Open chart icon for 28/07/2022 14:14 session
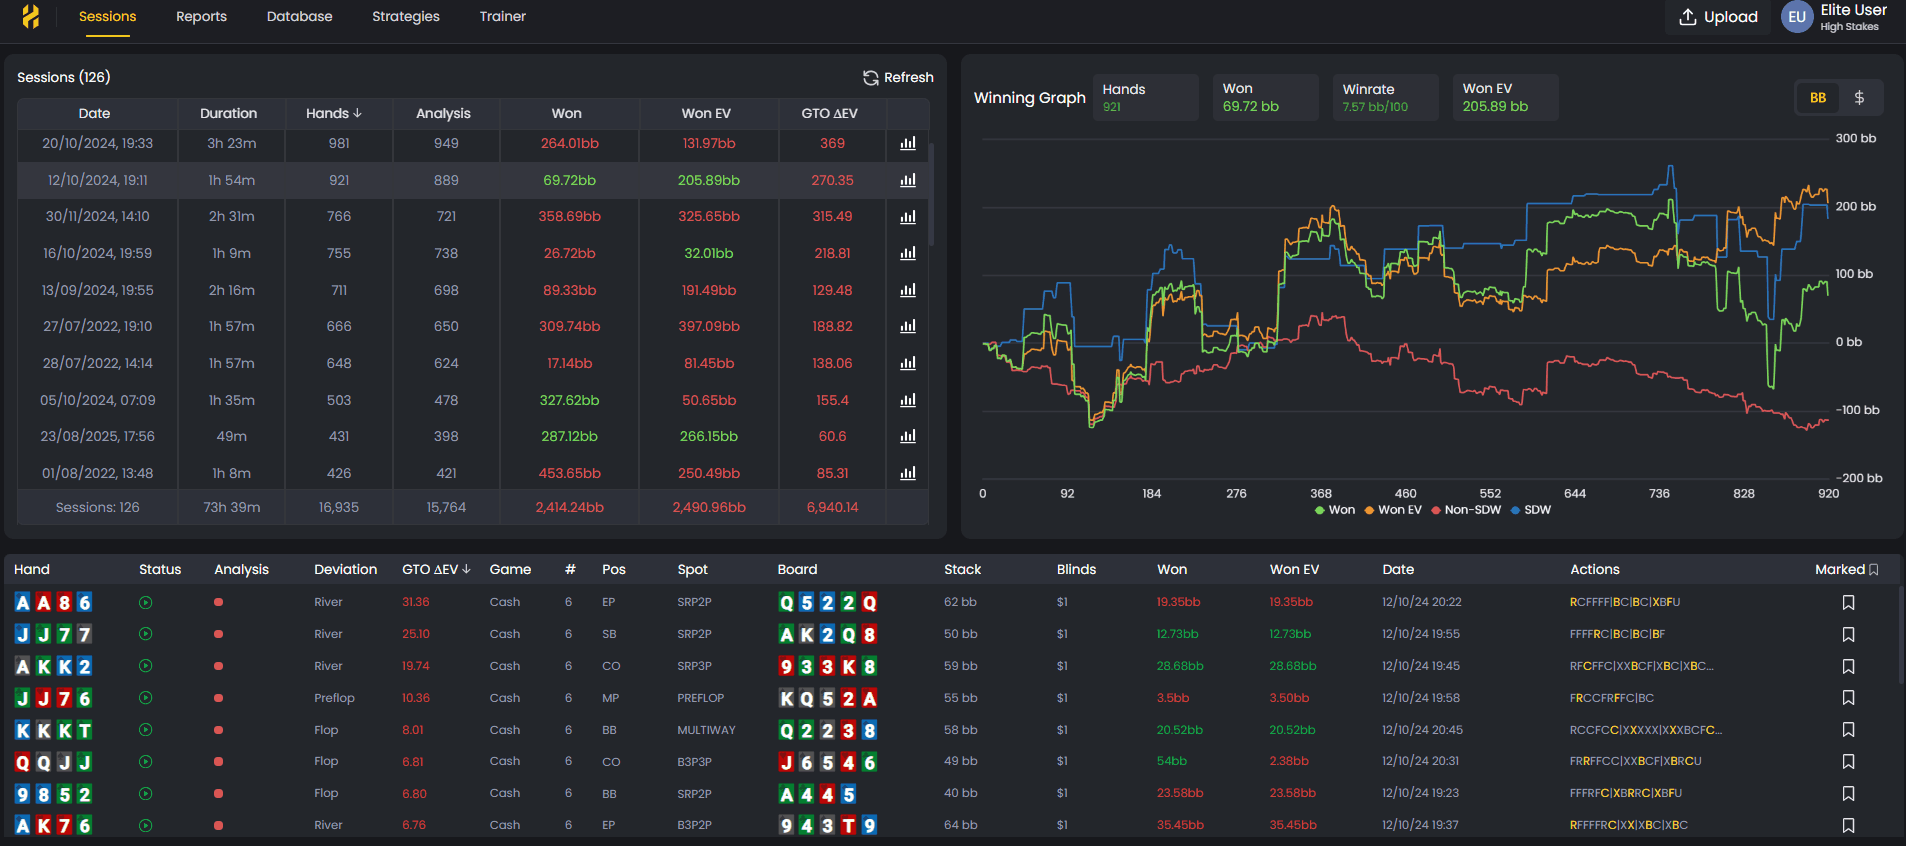This screenshot has height=846, width=1906. (x=908, y=363)
